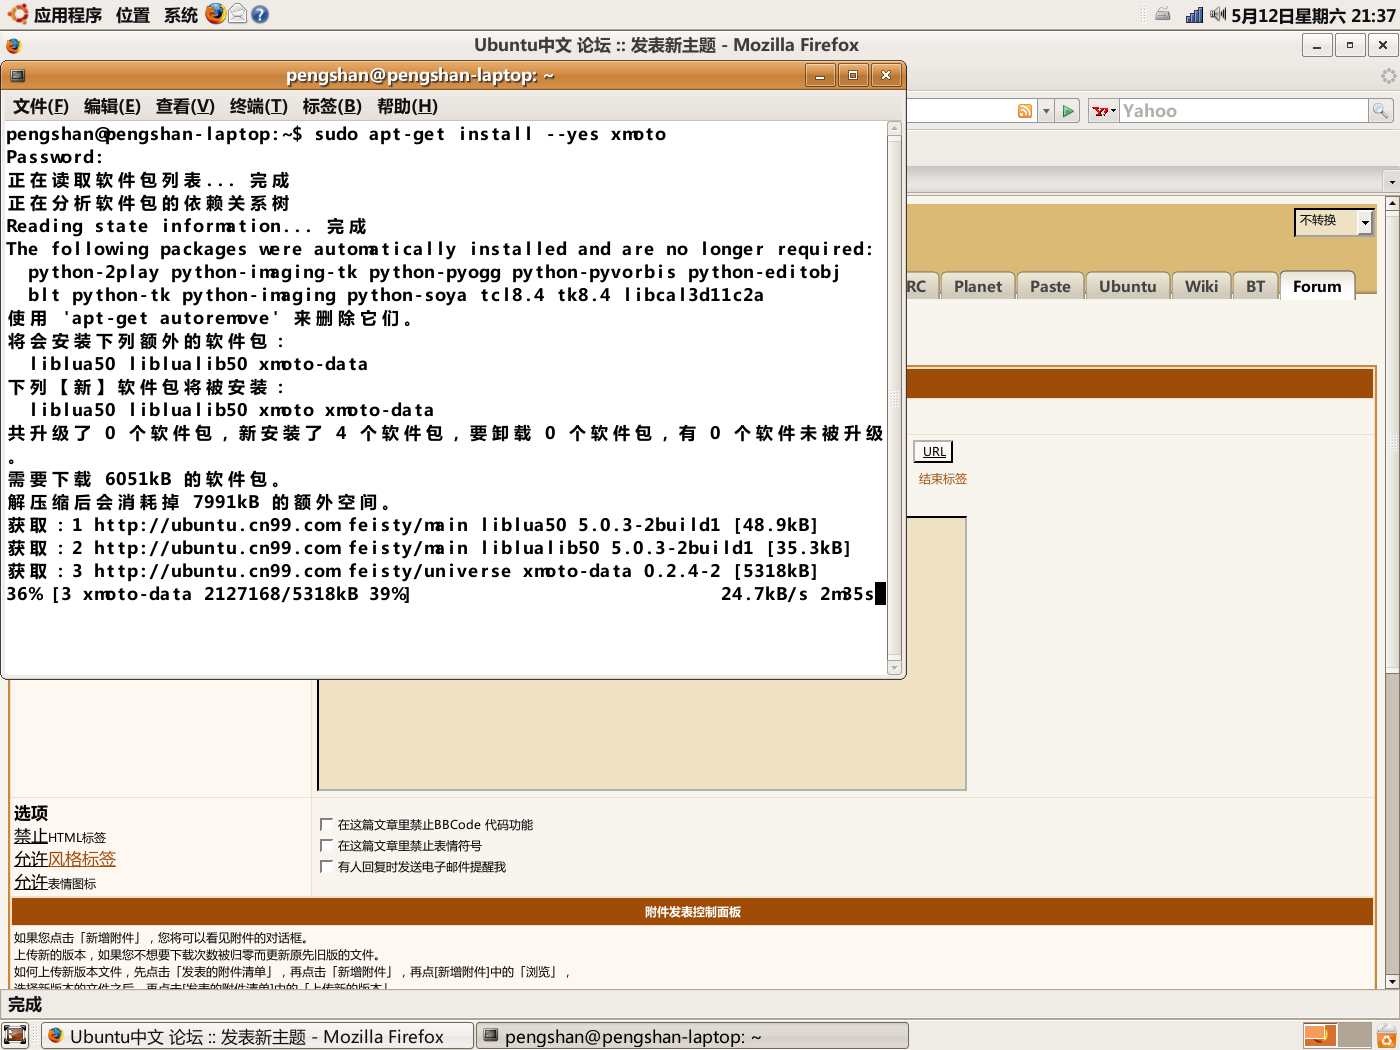Click the green Go arrow button
Screen dimensions: 1400x1050
click(x=1068, y=111)
